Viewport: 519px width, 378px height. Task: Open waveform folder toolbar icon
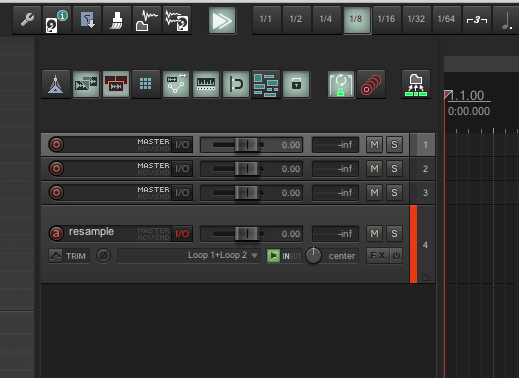point(146,20)
